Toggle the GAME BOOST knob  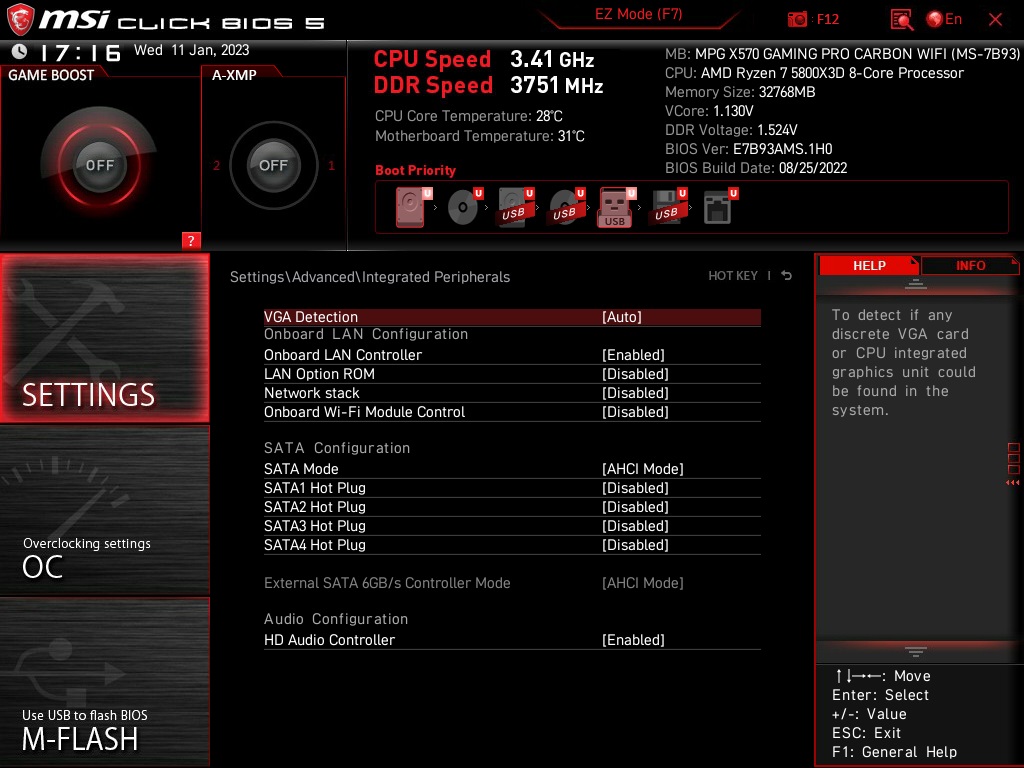click(x=99, y=165)
